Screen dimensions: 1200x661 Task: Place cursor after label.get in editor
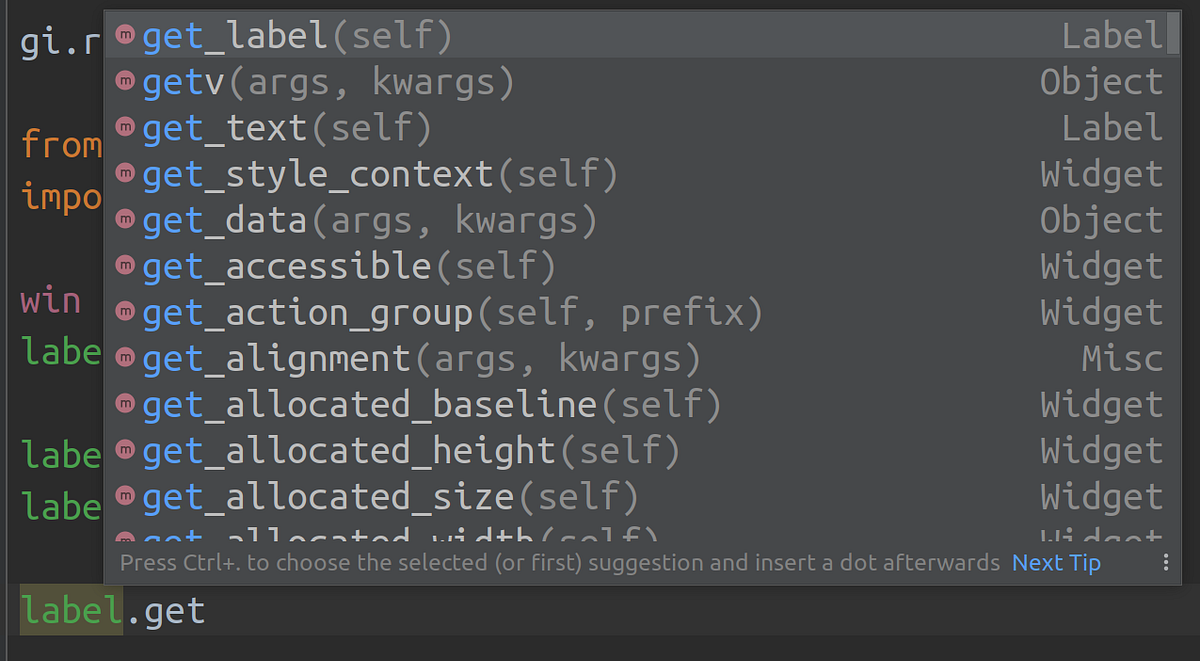[x=207, y=610]
